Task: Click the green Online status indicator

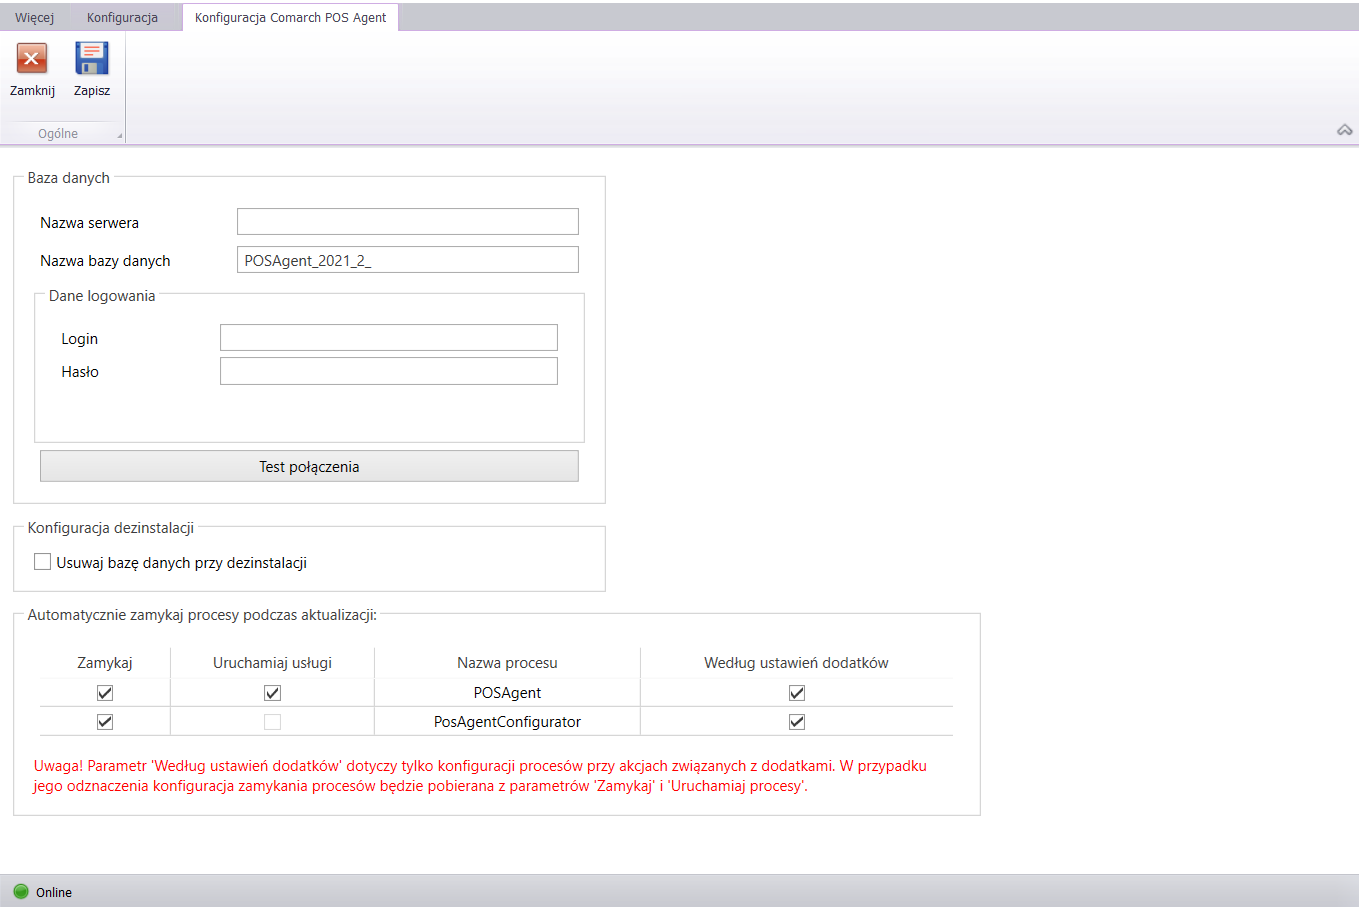Action: pos(21,891)
